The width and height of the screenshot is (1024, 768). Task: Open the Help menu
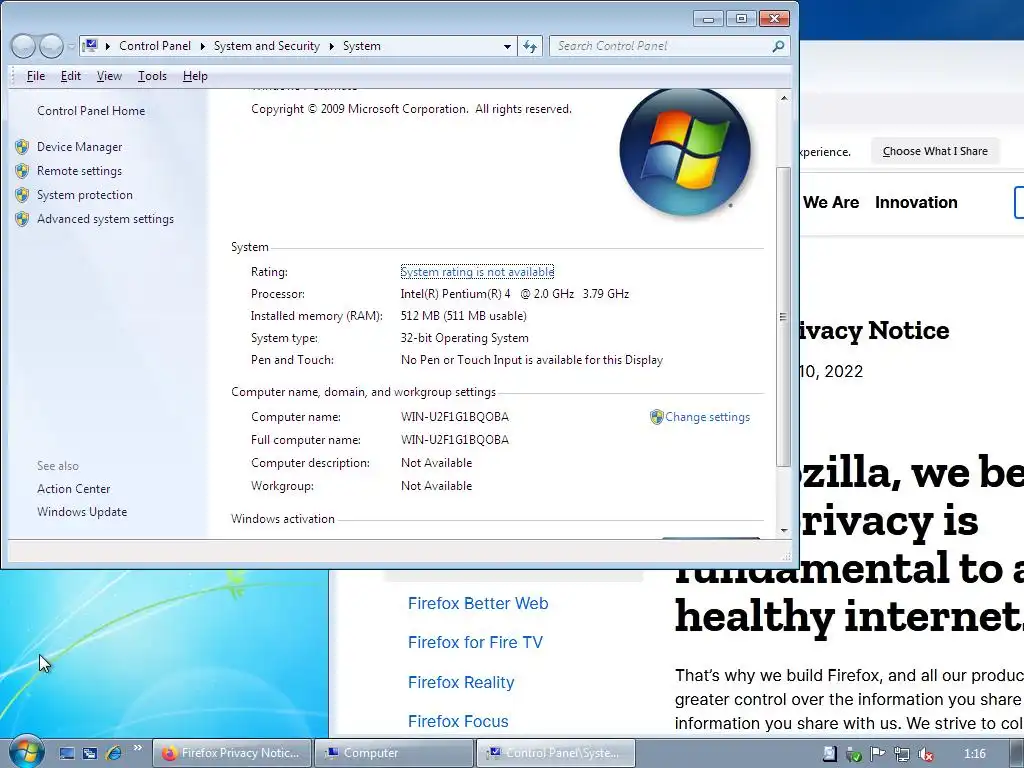[x=195, y=76]
